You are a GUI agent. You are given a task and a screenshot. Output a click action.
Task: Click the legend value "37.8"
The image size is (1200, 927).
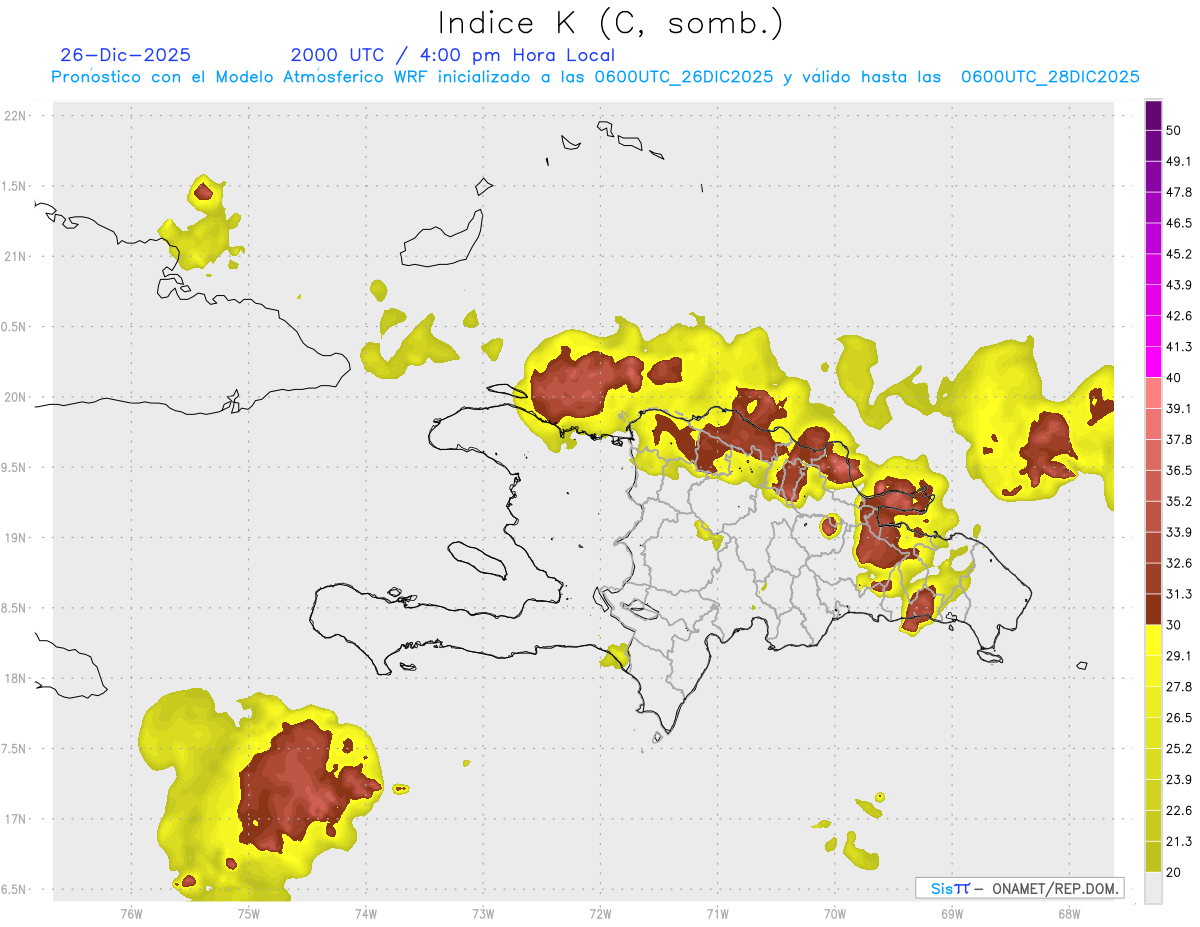pos(1179,439)
